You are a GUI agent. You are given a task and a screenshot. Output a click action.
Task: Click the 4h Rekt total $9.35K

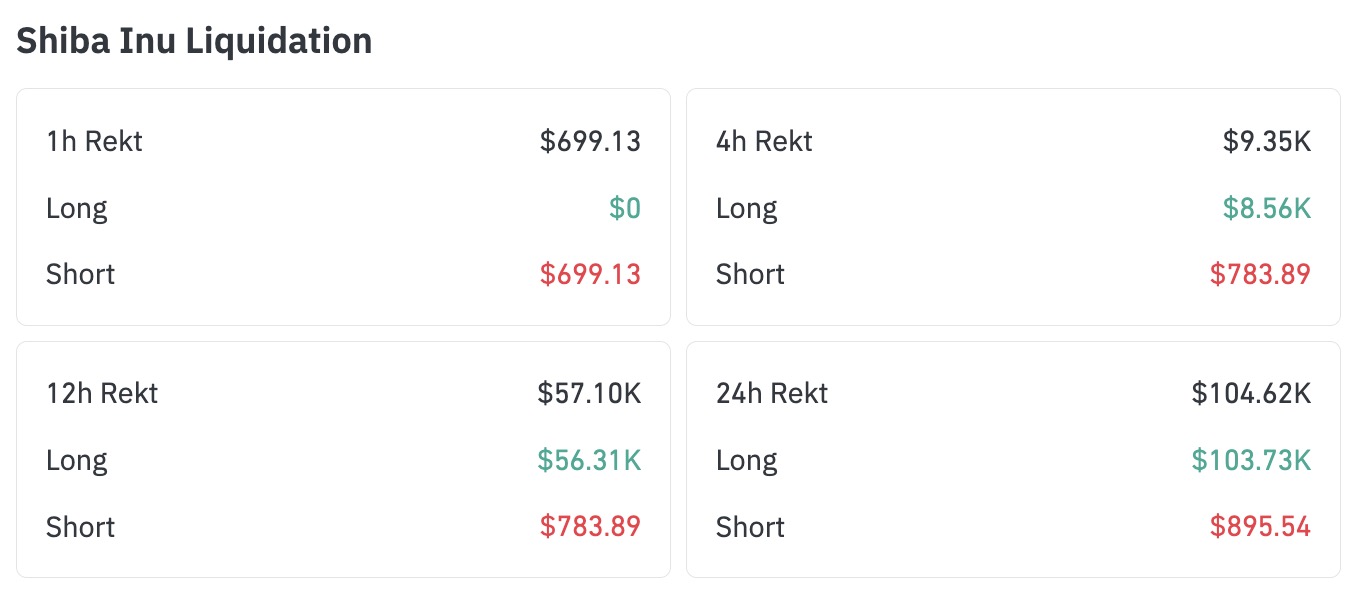pyautogui.click(x=1266, y=142)
